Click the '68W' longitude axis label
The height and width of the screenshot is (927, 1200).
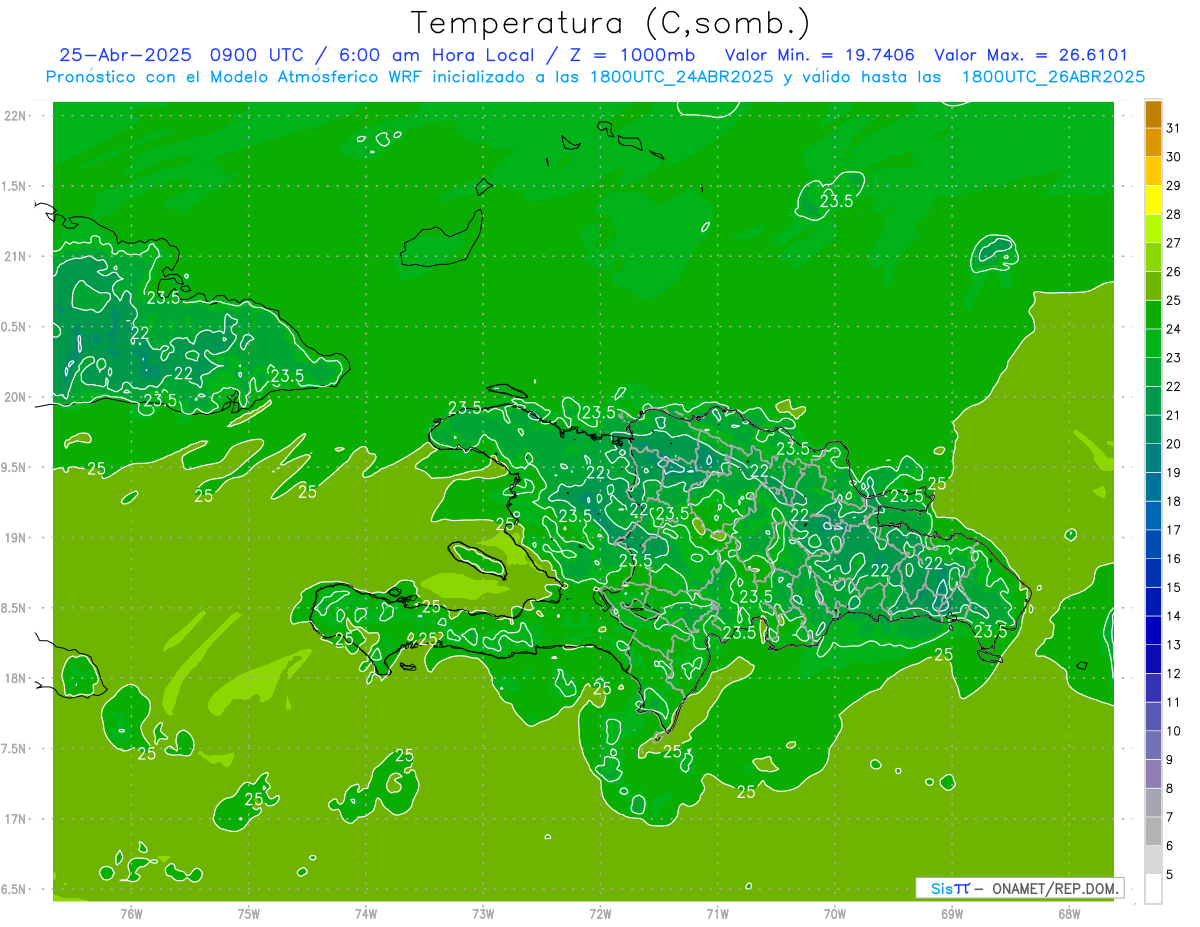tap(1069, 914)
